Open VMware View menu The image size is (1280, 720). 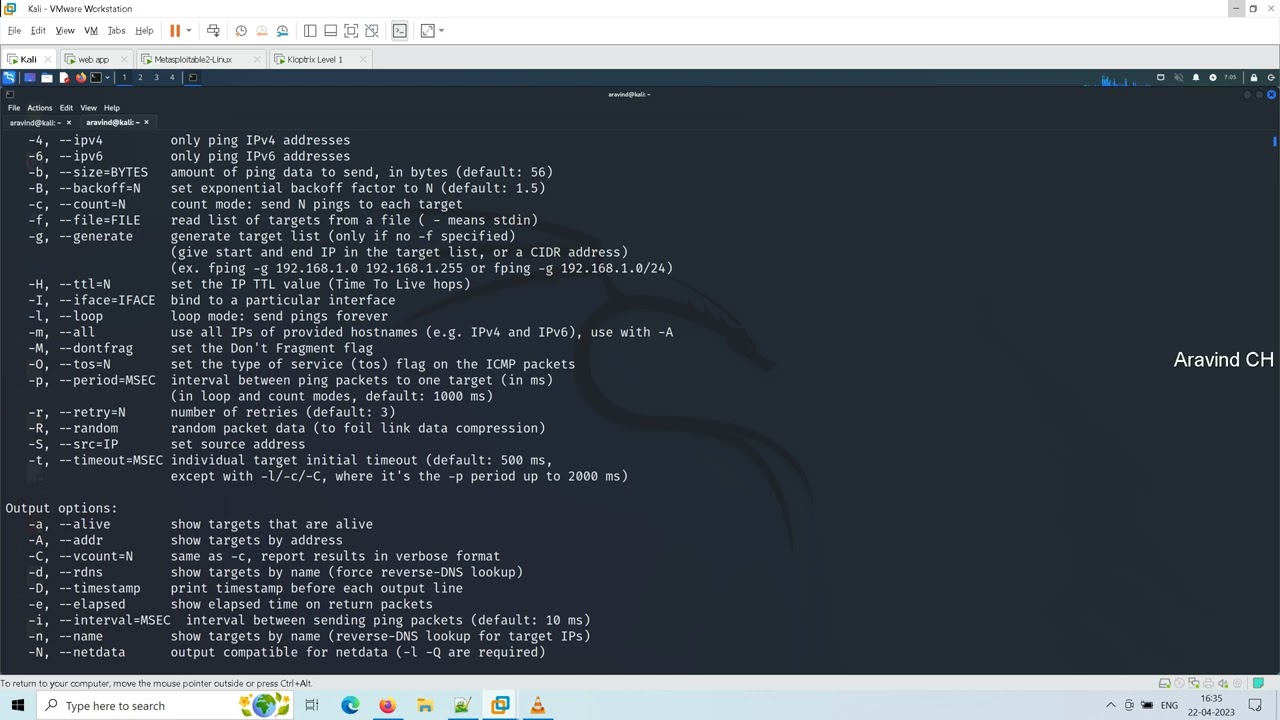(65, 31)
